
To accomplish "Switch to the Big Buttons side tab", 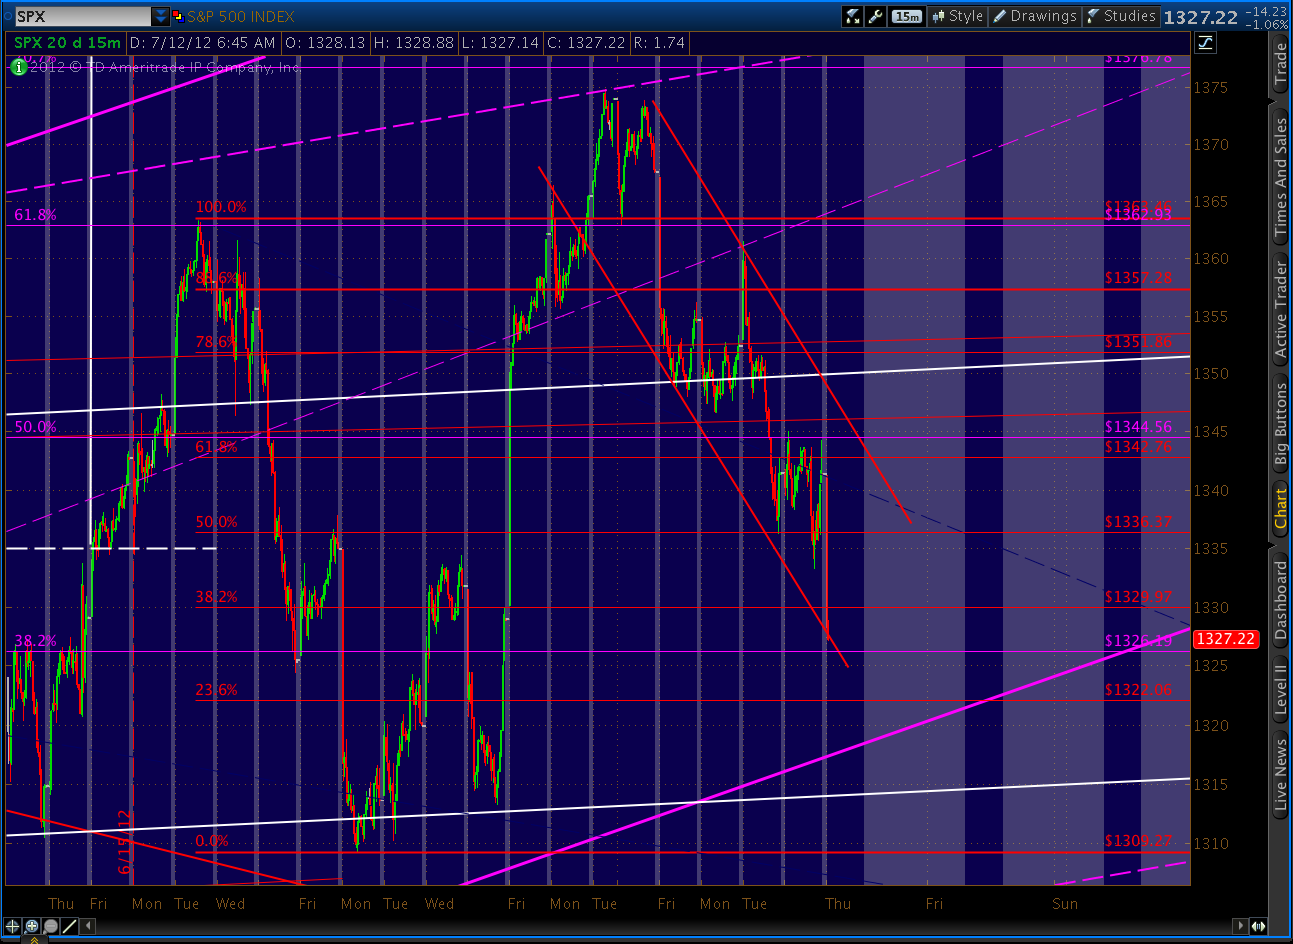I will (1280, 425).
